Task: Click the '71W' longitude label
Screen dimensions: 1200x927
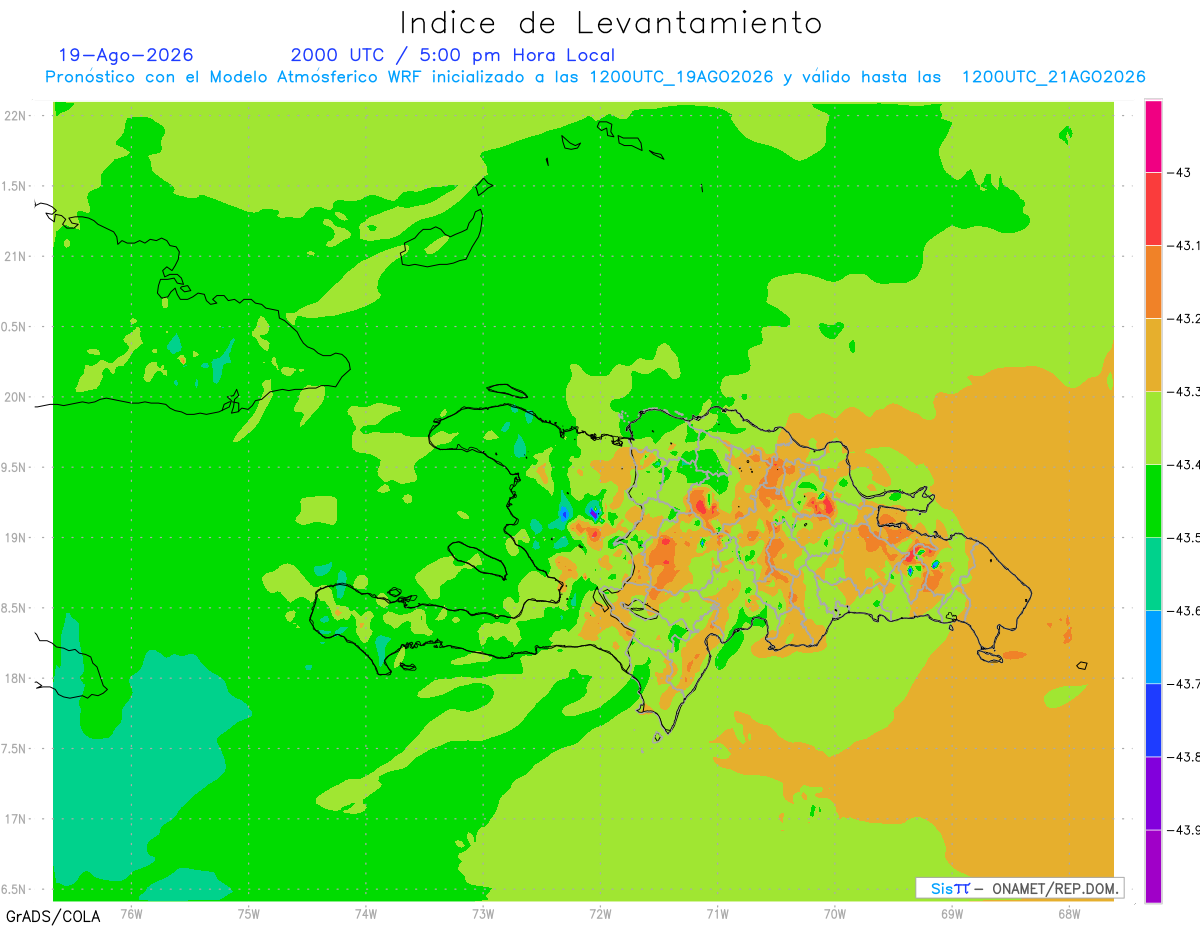Action: (717, 913)
